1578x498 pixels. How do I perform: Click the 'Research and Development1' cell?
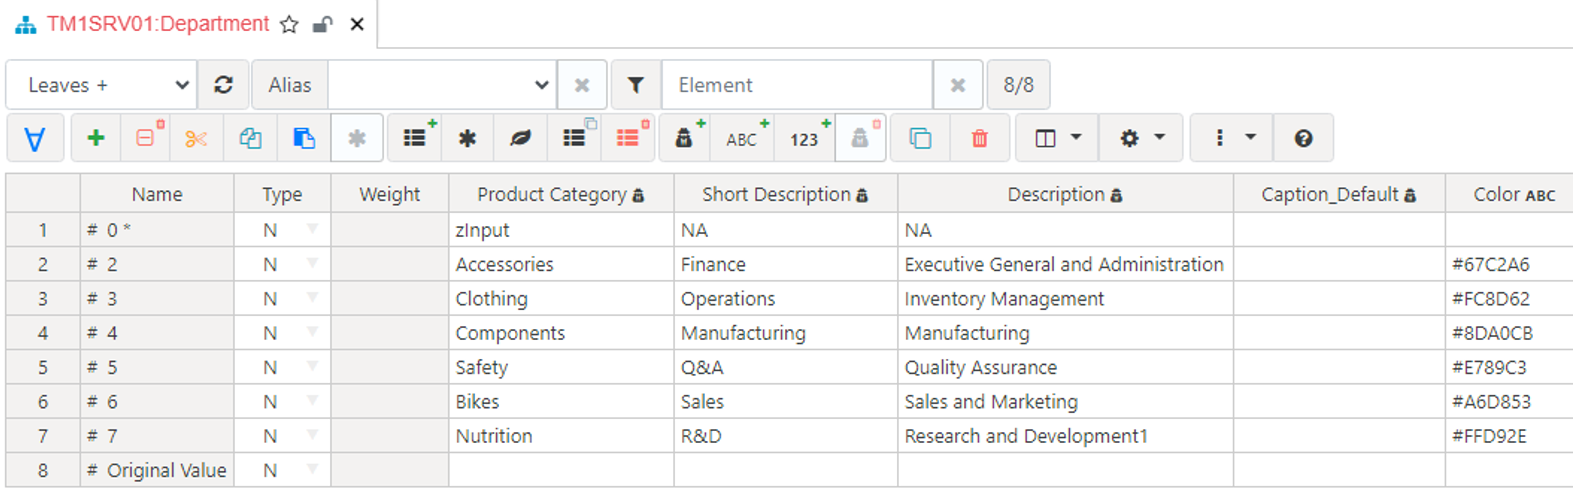(1065, 436)
